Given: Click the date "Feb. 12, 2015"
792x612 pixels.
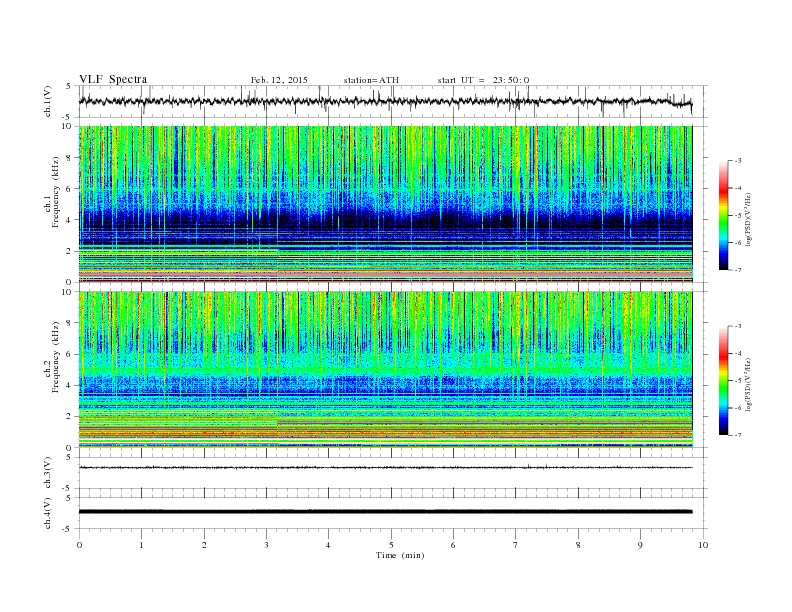Looking at the screenshot, I should (279, 80).
